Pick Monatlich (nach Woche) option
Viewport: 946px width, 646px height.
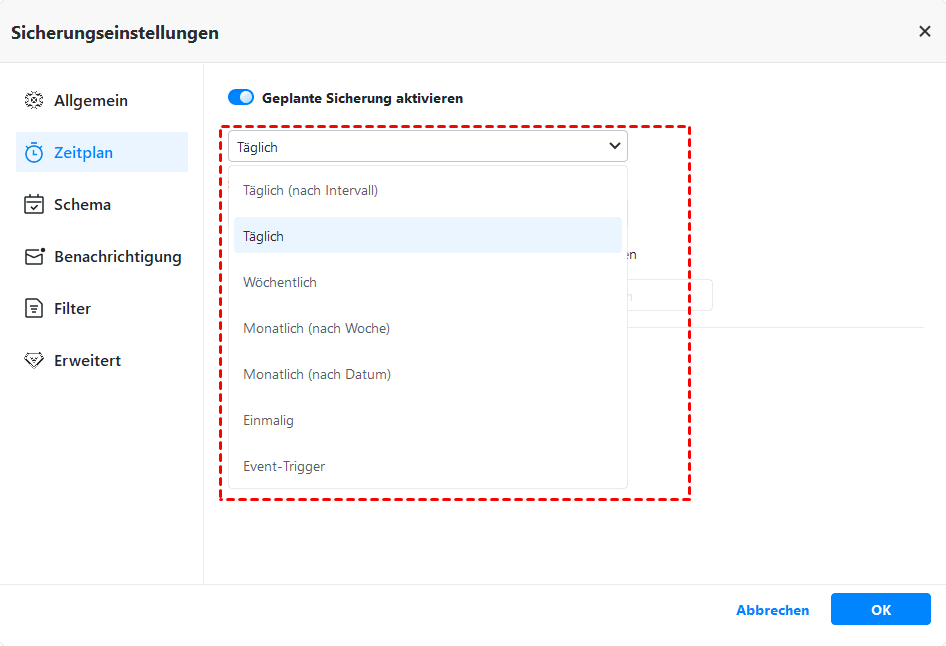click(x=316, y=328)
